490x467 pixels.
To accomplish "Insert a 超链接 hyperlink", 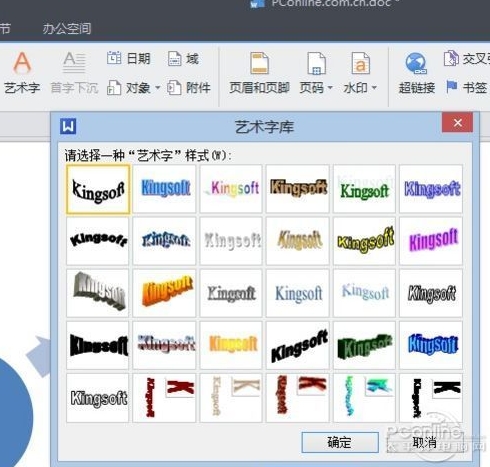I will point(417,73).
